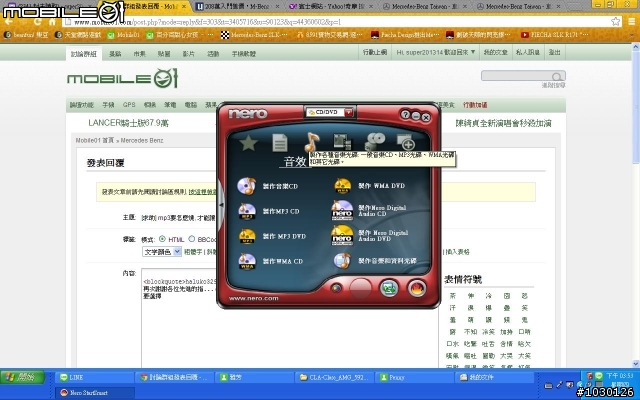Click the Nero Digital Audio CD icon
Viewport: 640px width, 400px height.
click(x=342, y=211)
